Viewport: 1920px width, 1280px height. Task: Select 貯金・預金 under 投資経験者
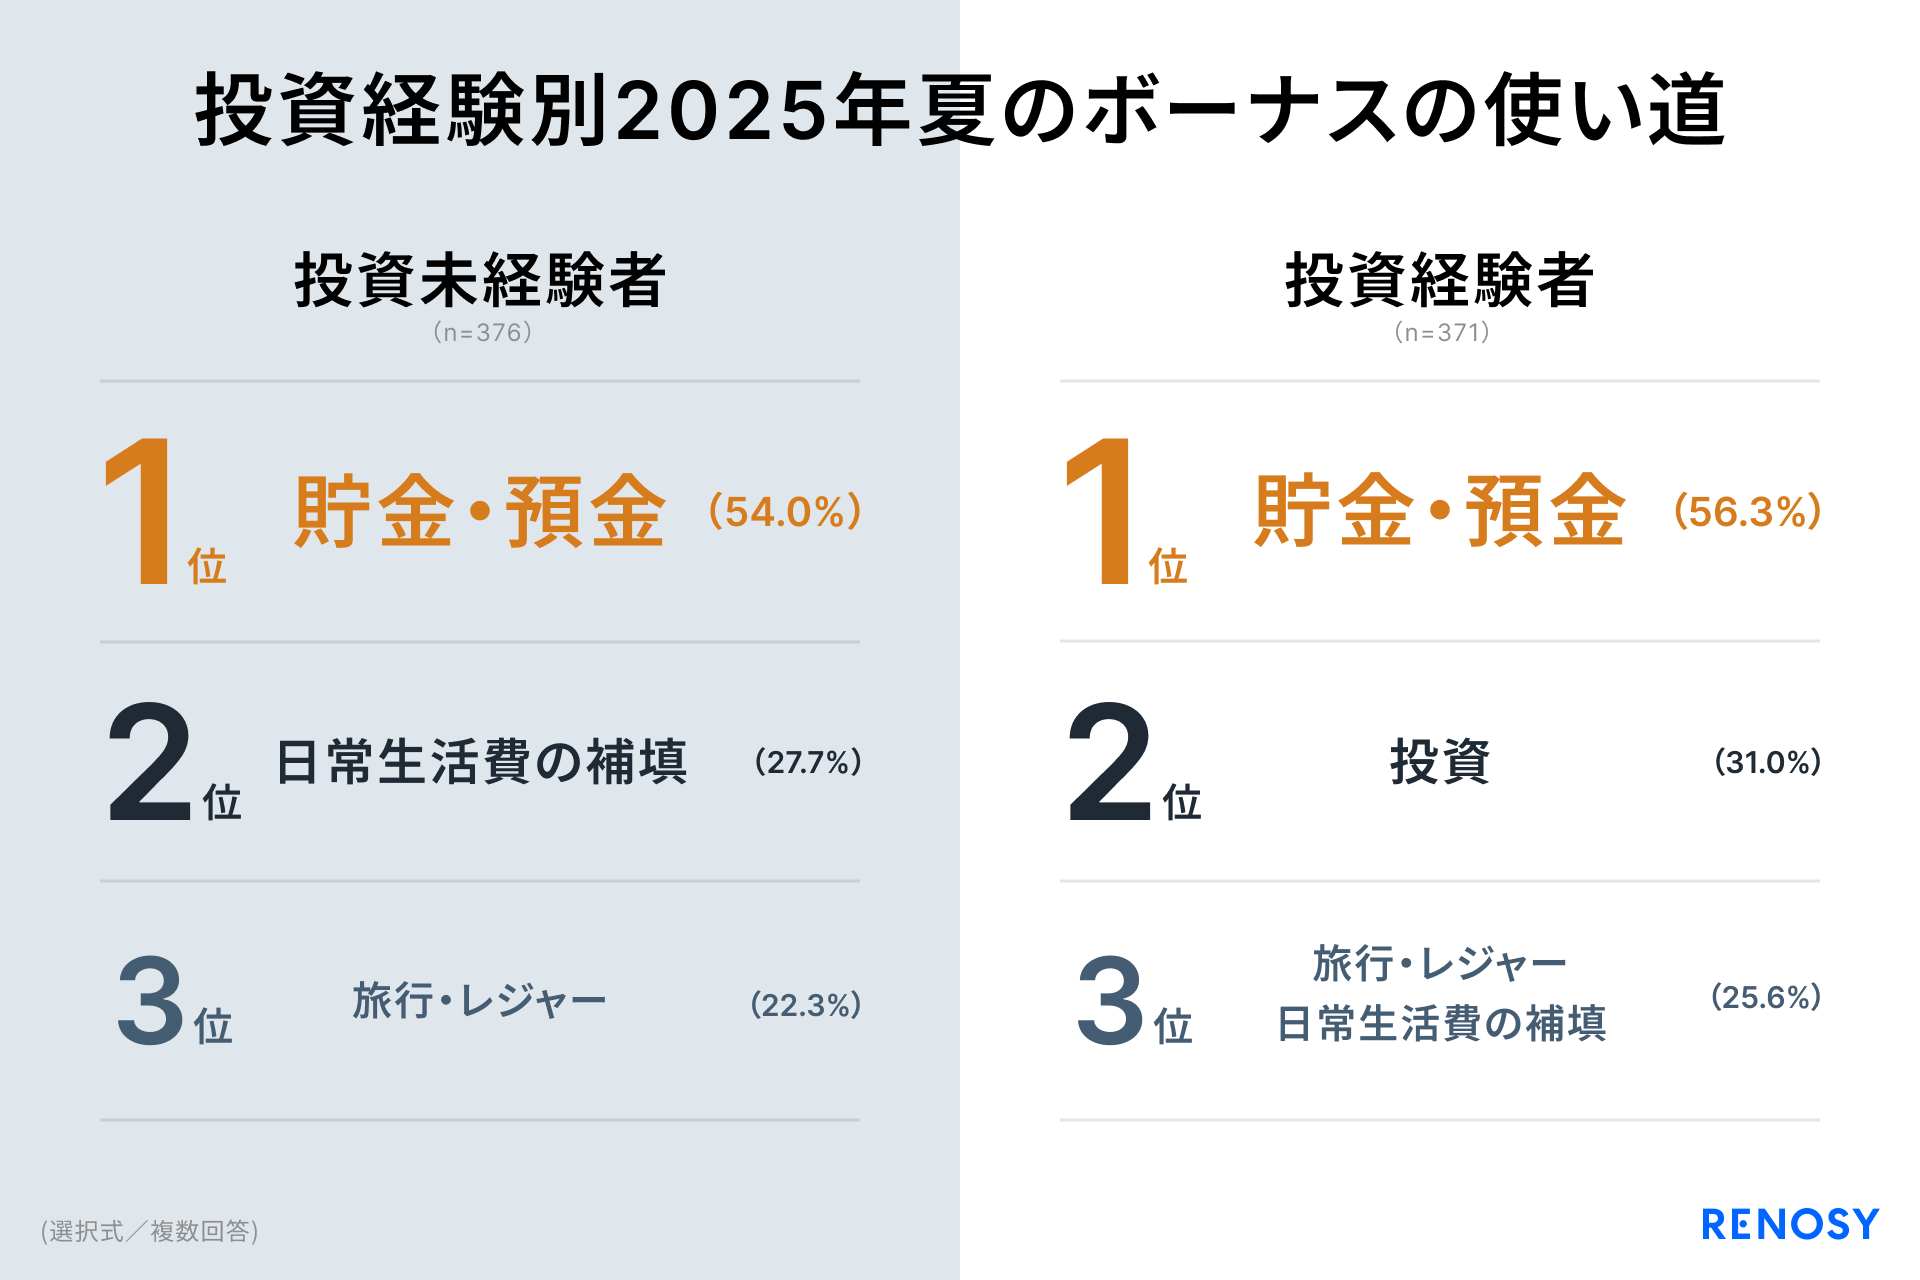1439,511
